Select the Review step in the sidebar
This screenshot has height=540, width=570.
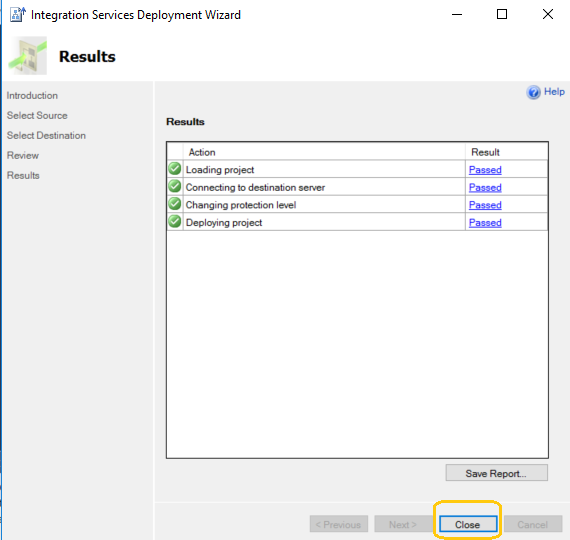[x=23, y=156]
